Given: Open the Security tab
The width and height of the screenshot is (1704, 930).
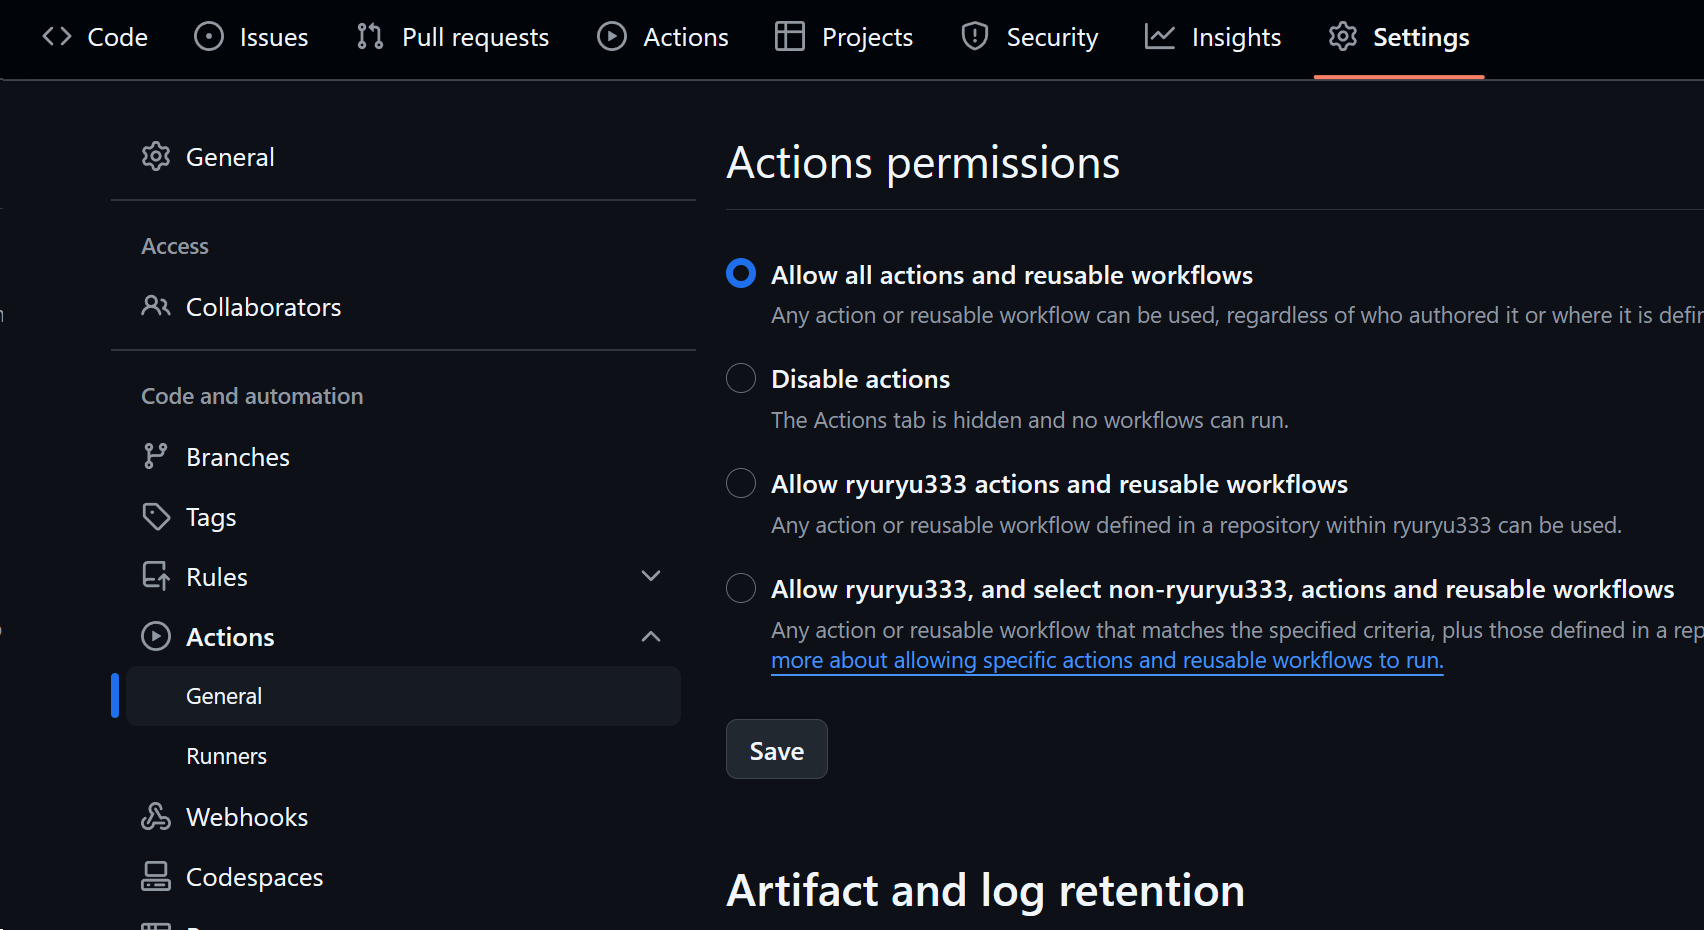Looking at the screenshot, I should (1030, 37).
